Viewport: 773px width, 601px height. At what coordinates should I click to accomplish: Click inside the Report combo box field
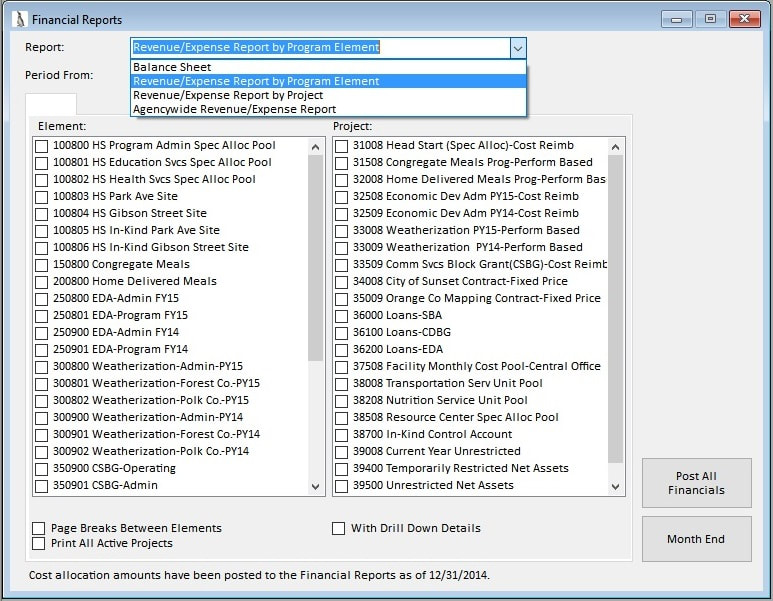tap(320, 48)
